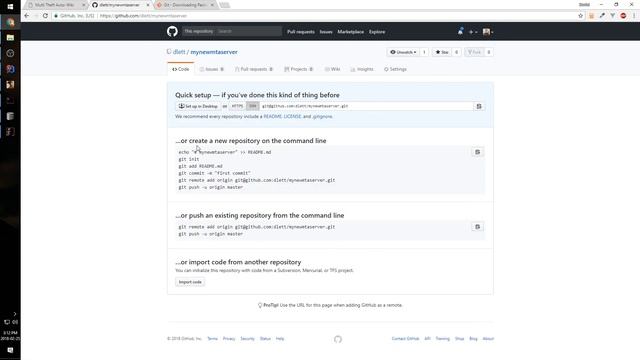The width and height of the screenshot is (640, 360).
Task: Click the disabled Fork button
Action: (x=474, y=52)
